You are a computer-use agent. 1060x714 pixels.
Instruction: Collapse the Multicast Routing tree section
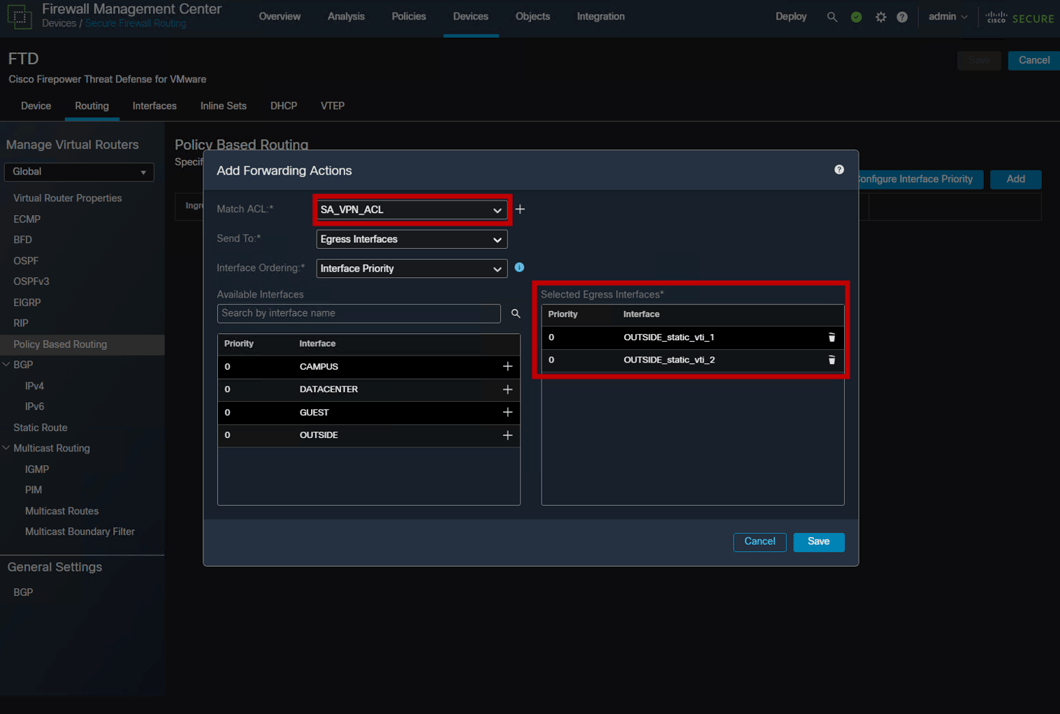[x=6, y=448]
